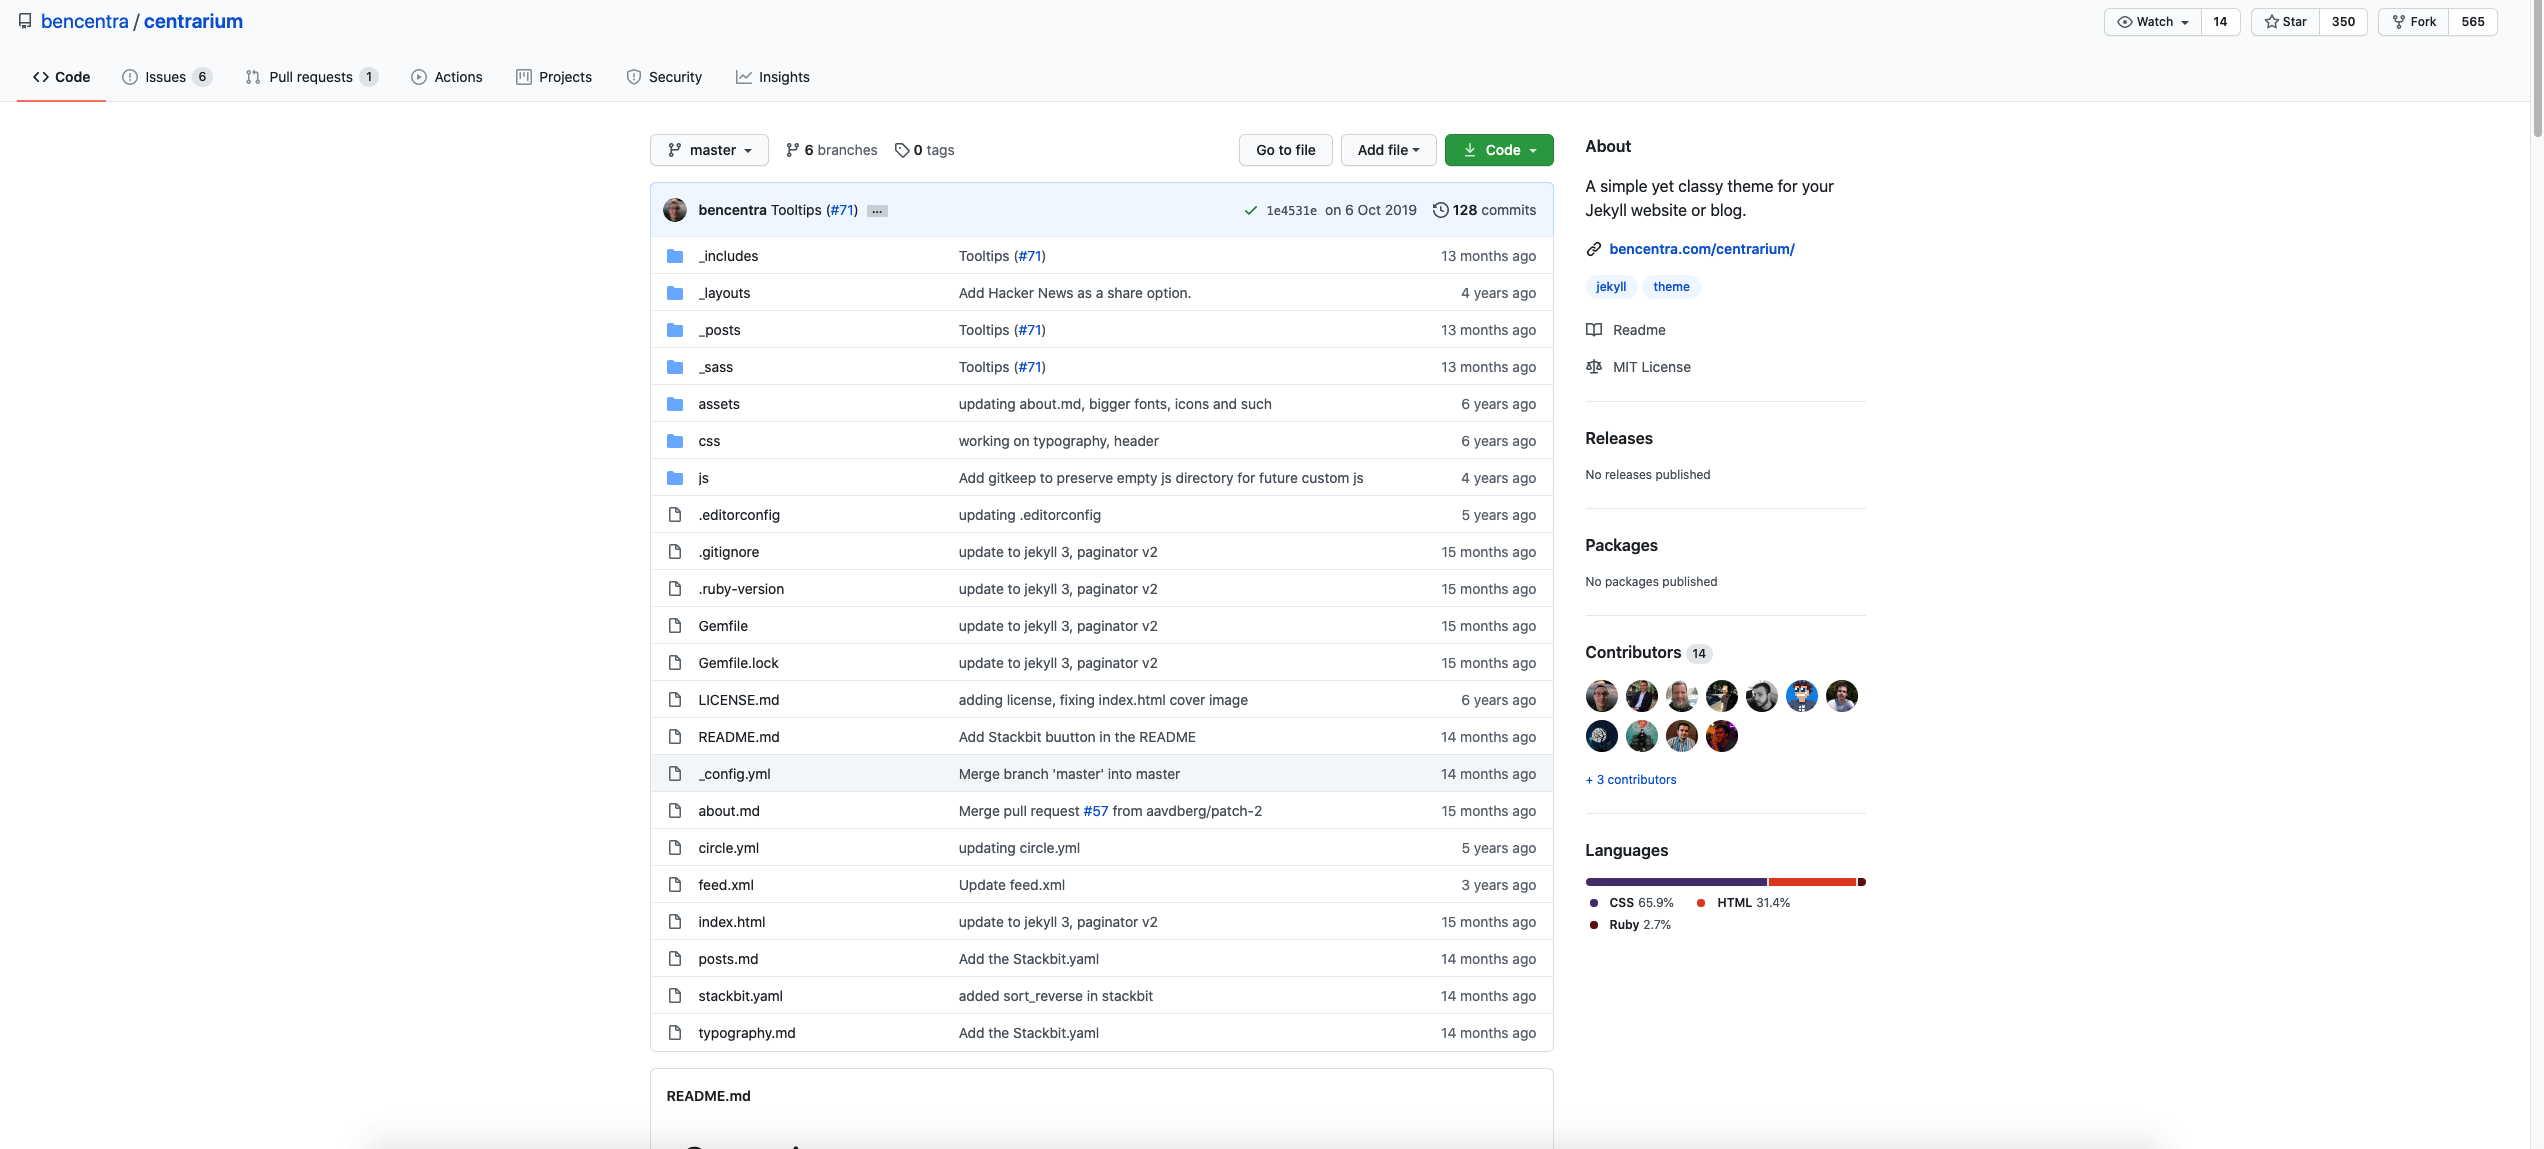This screenshot has width=2544, height=1149.
Task: Open the Add file dropdown
Action: click(1389, 150)
